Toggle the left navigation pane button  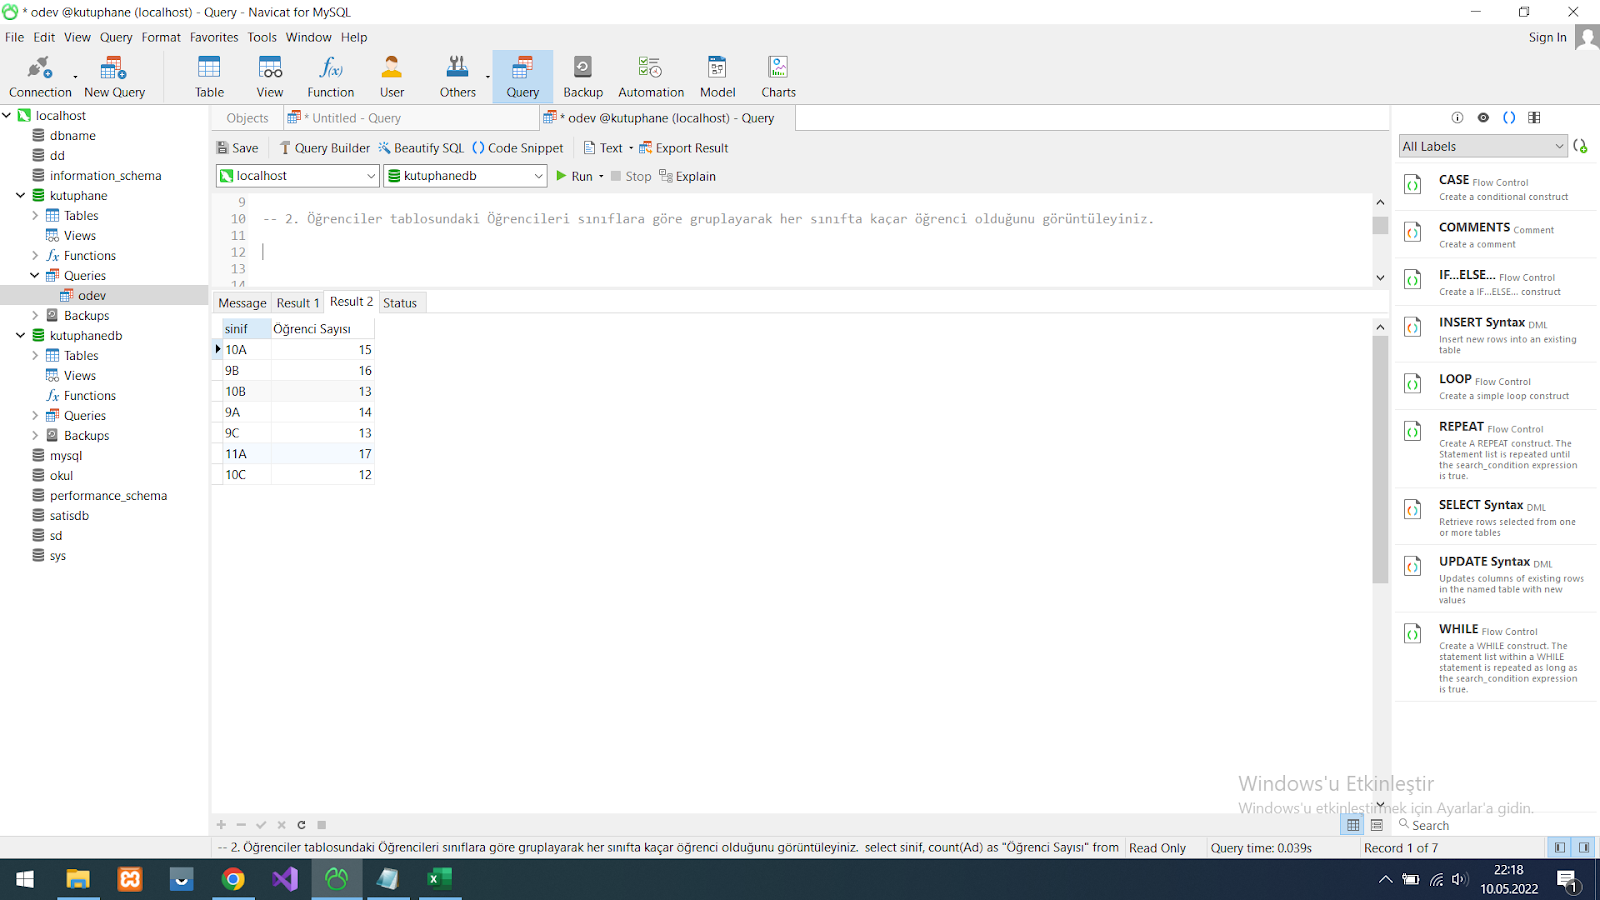tap(1560, 847)
